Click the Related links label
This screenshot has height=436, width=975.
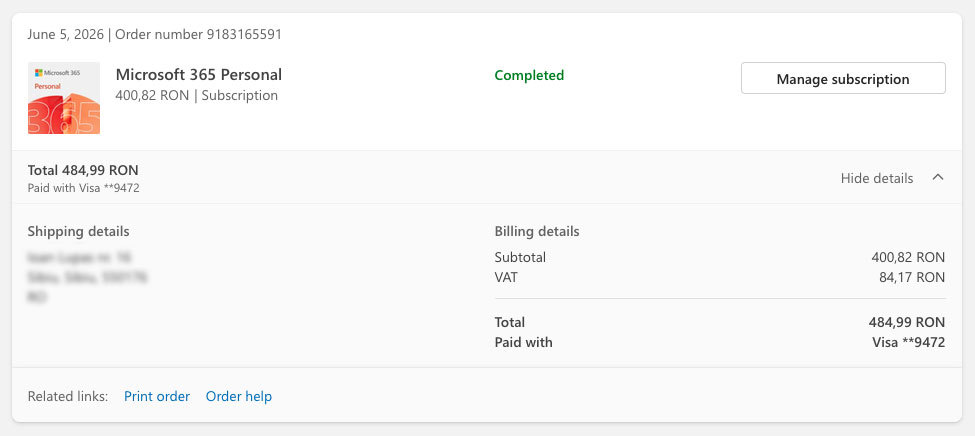click(x=68, y=396)
